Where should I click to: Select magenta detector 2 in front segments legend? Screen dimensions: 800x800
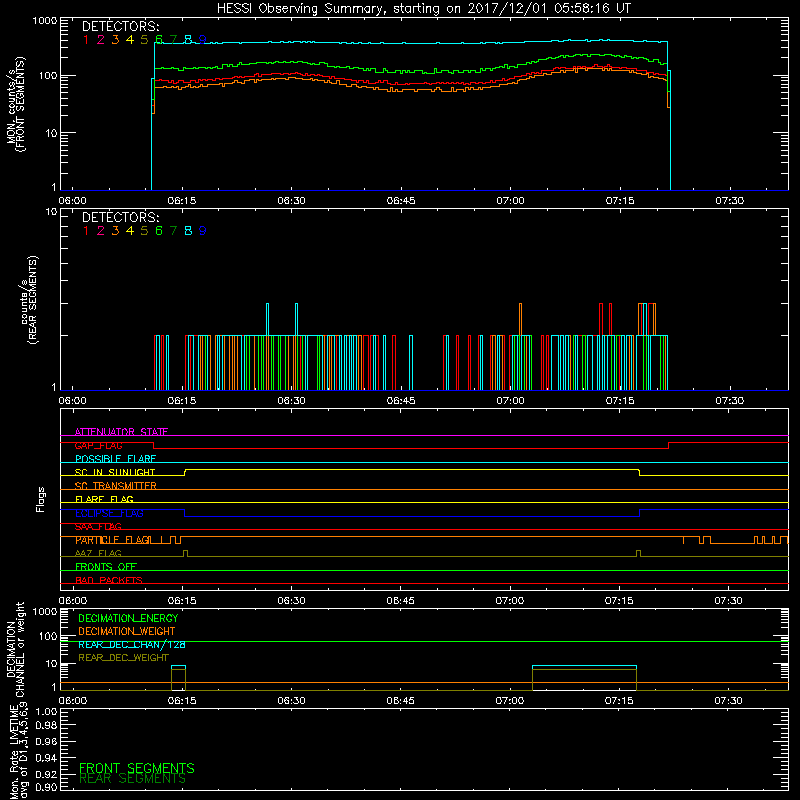tap(101, 40)
